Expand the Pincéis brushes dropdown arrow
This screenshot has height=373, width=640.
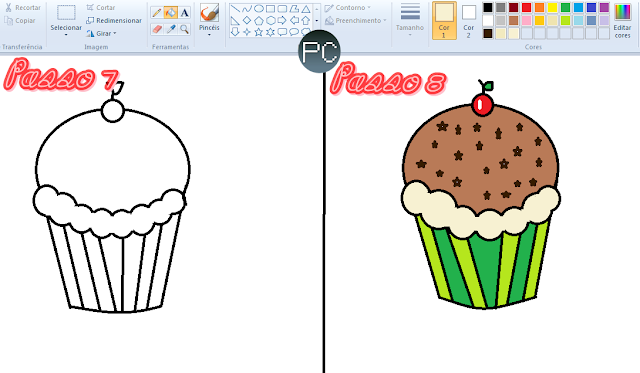209,35
